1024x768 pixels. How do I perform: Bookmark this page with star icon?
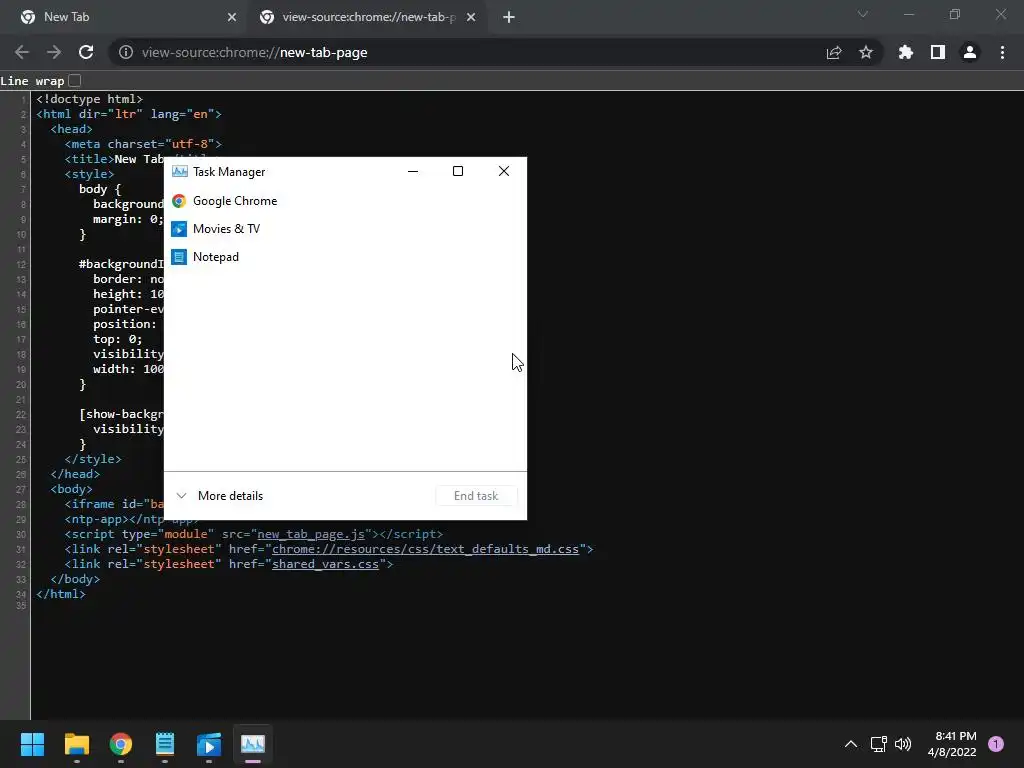pos(866,52)
